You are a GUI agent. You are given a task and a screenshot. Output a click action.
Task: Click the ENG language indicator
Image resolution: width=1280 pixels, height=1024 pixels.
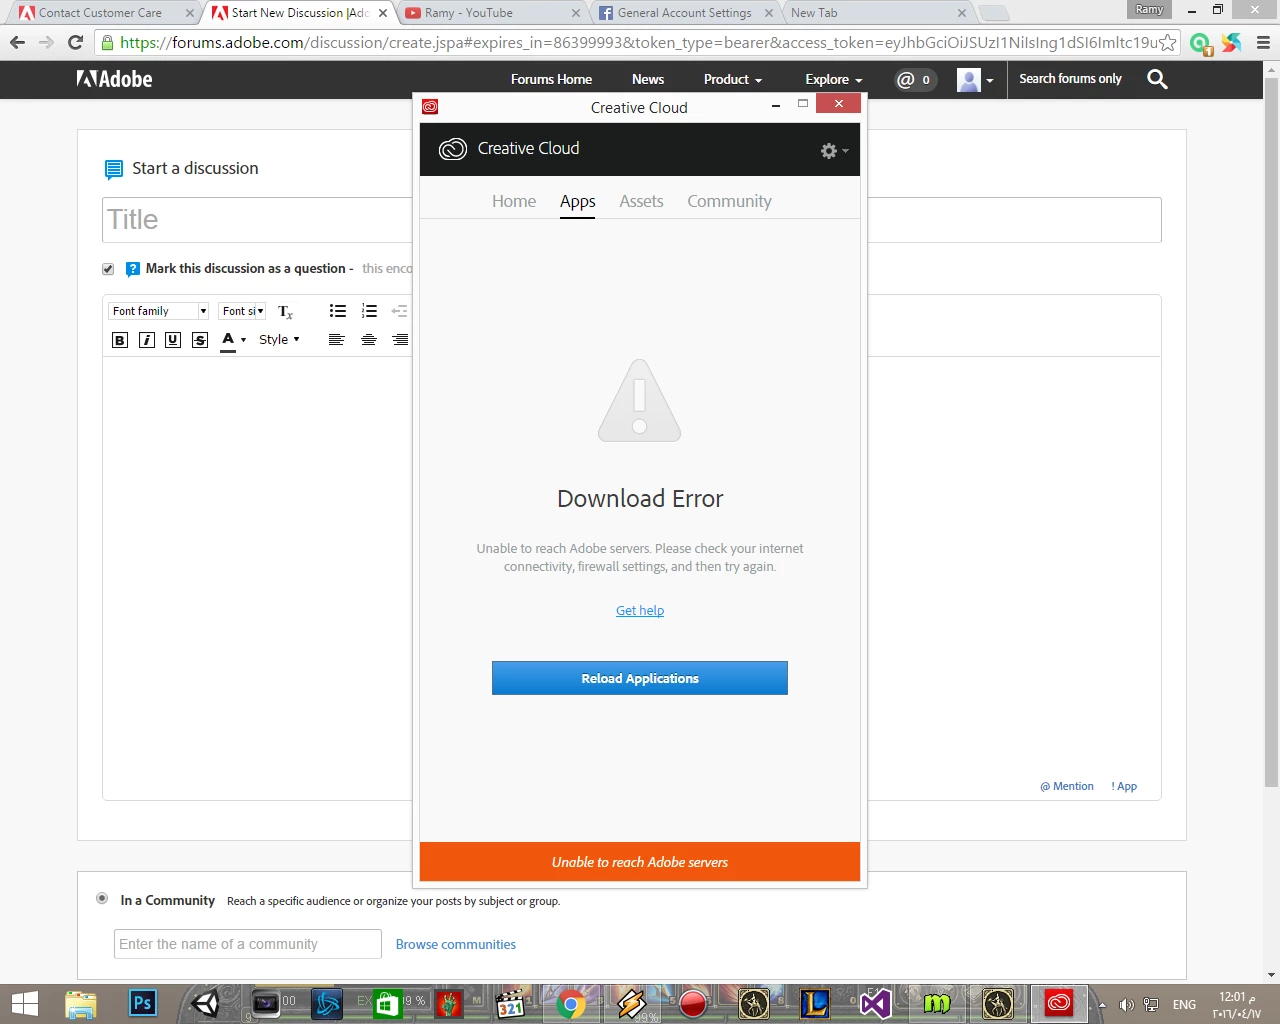[x=1184, y=1005]
